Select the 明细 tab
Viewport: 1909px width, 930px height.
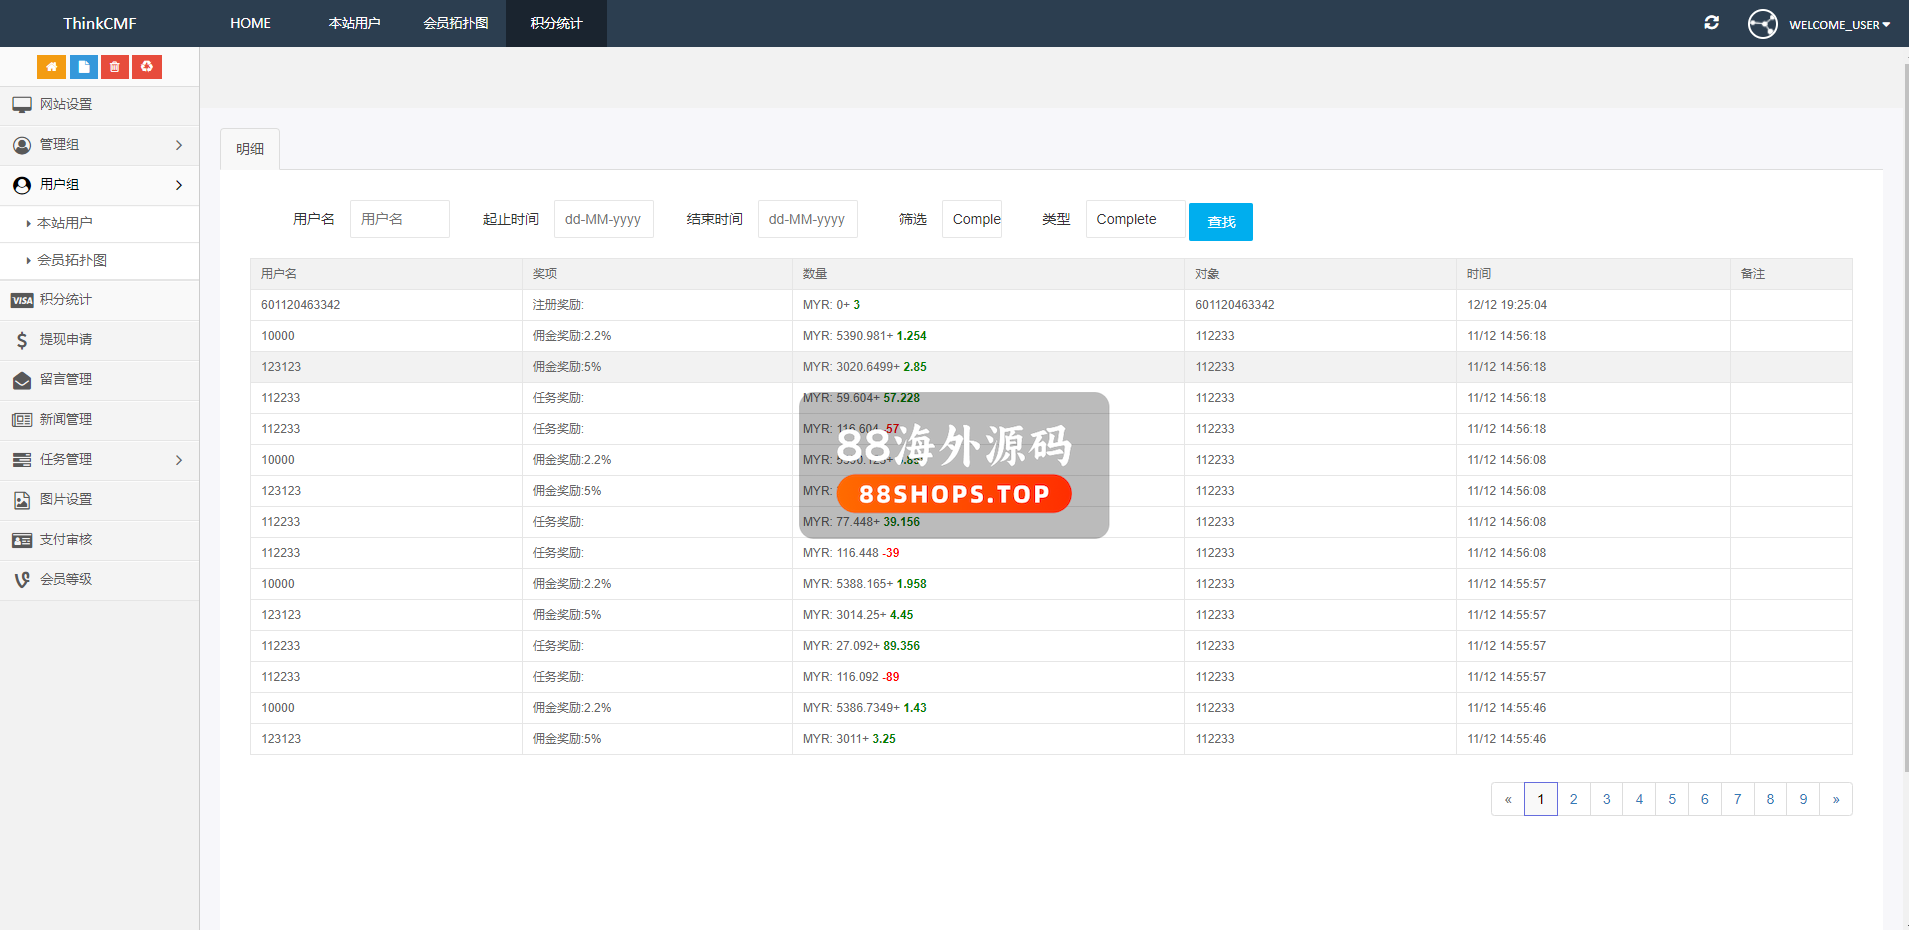coord(250,149)
